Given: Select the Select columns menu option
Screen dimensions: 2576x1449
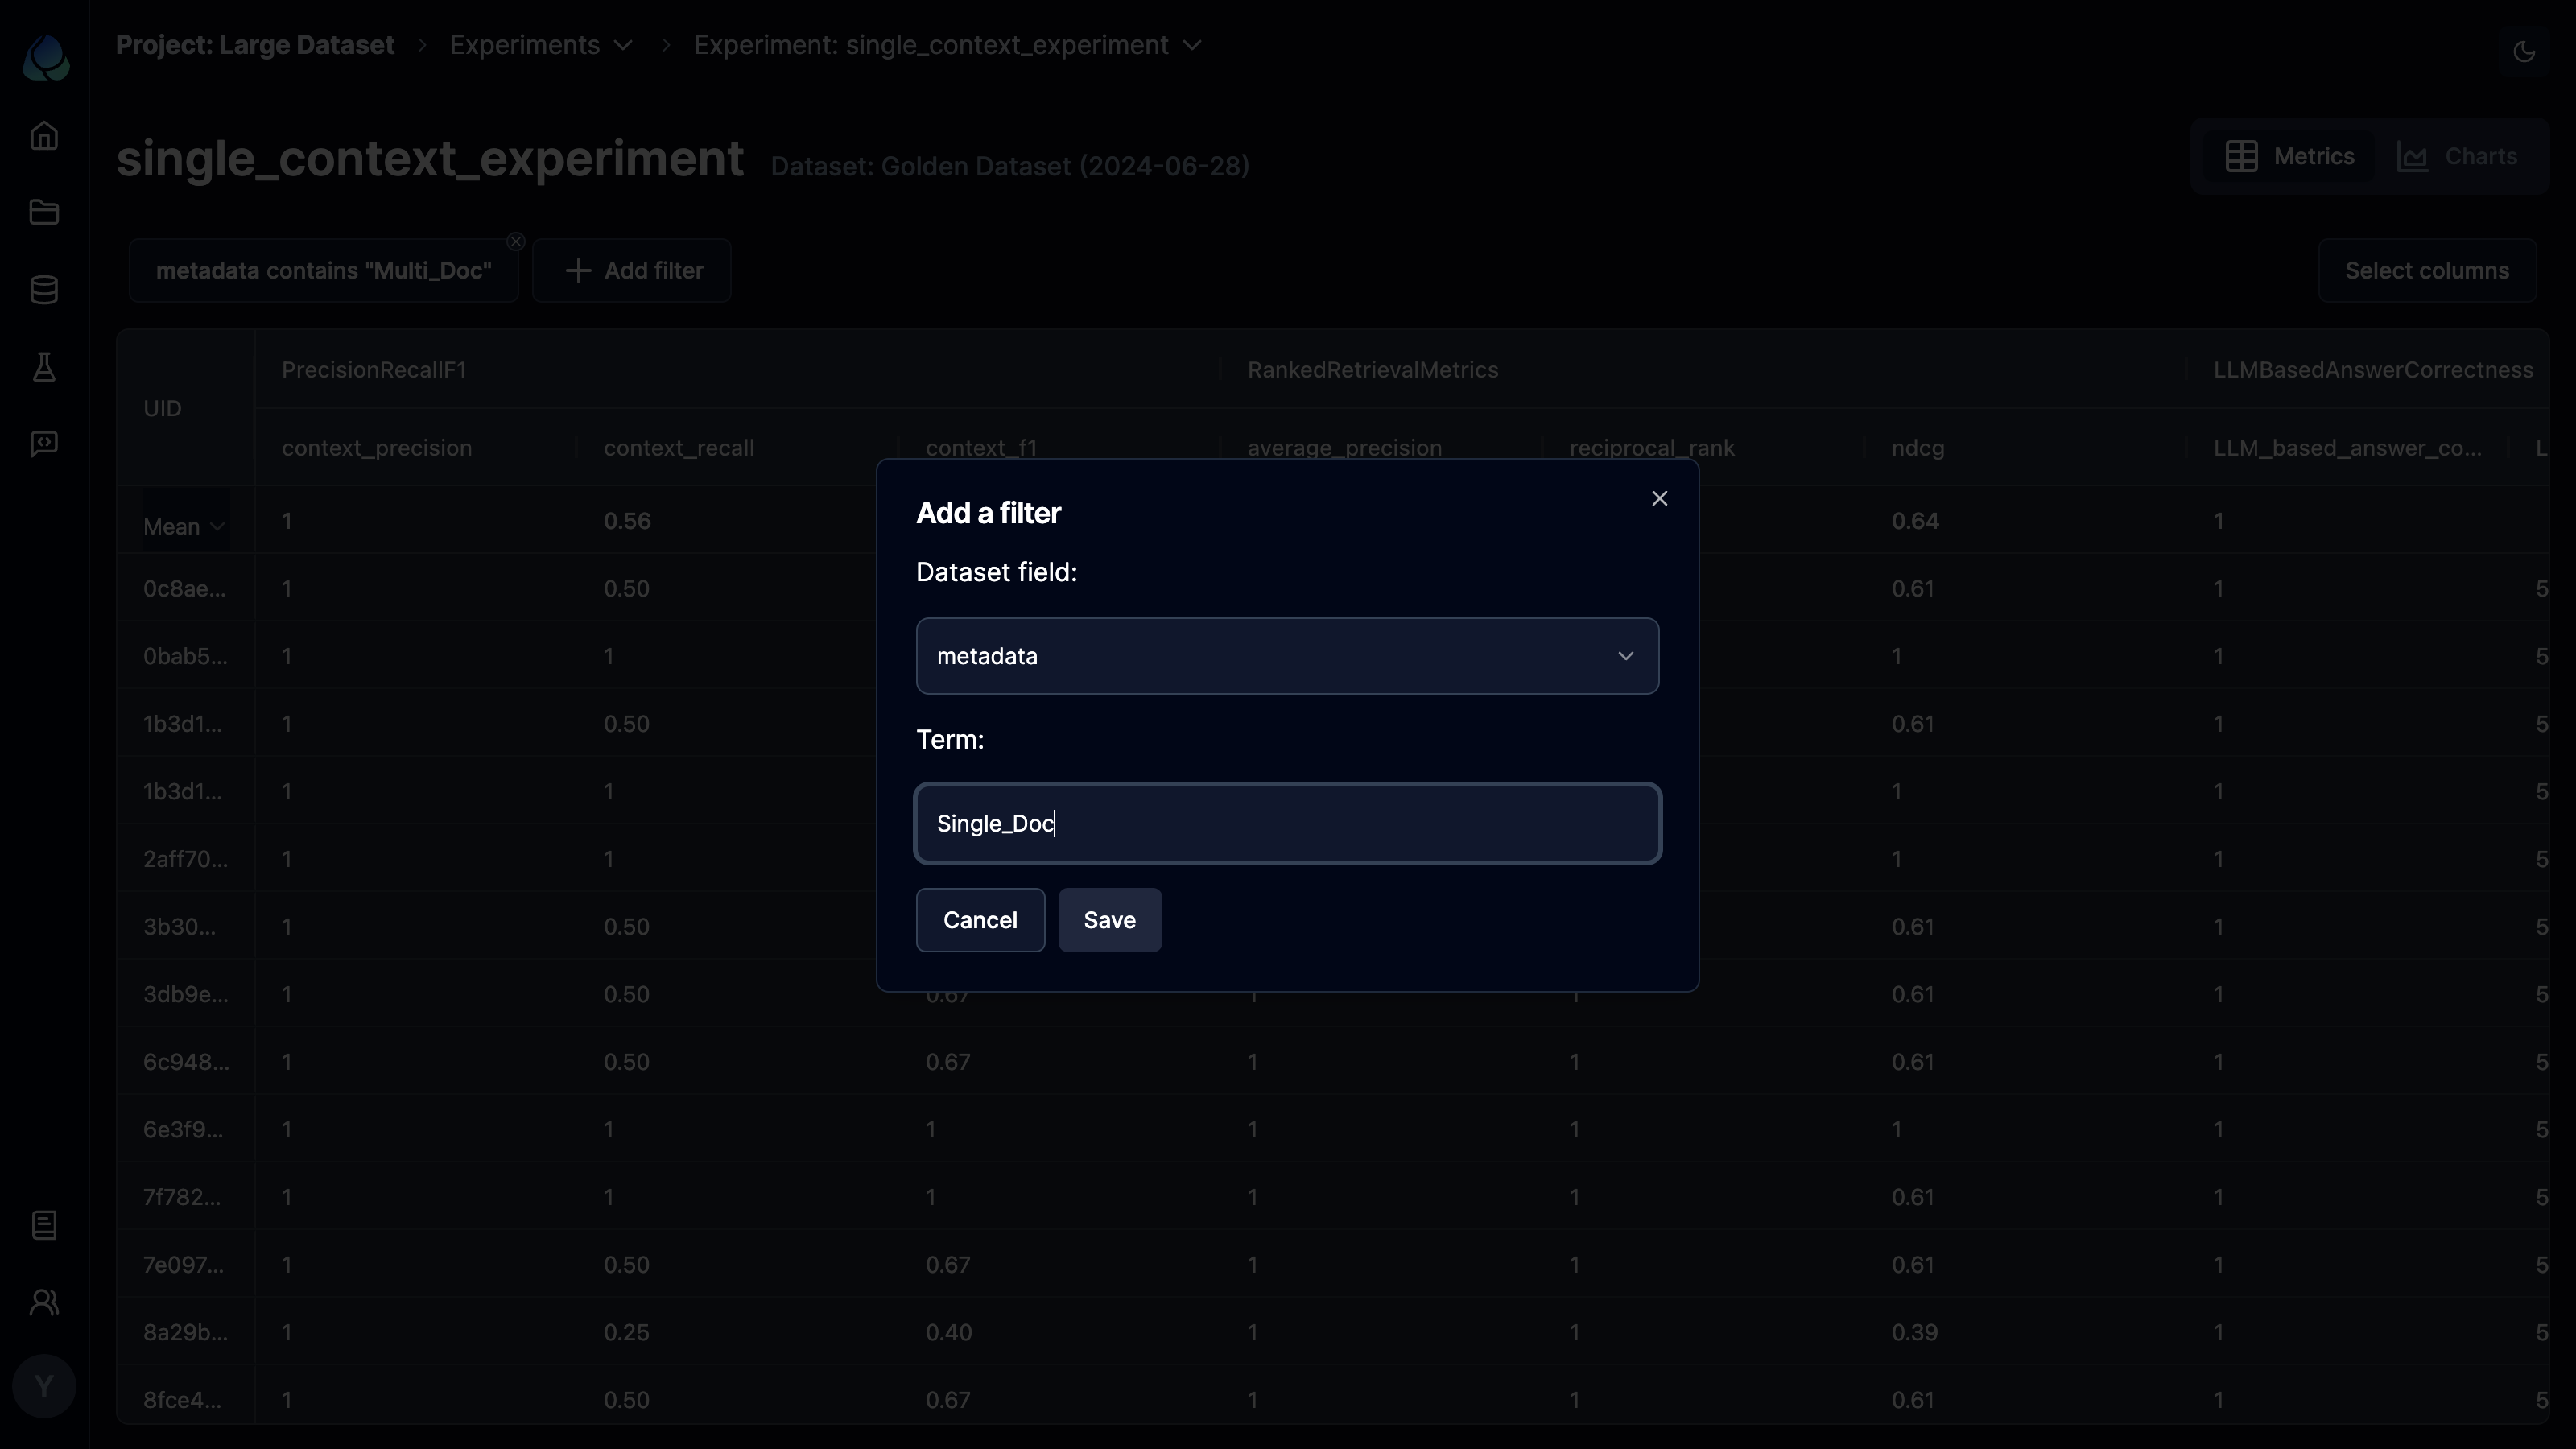Looking at the screenshot, I should tap(2429, 270).
